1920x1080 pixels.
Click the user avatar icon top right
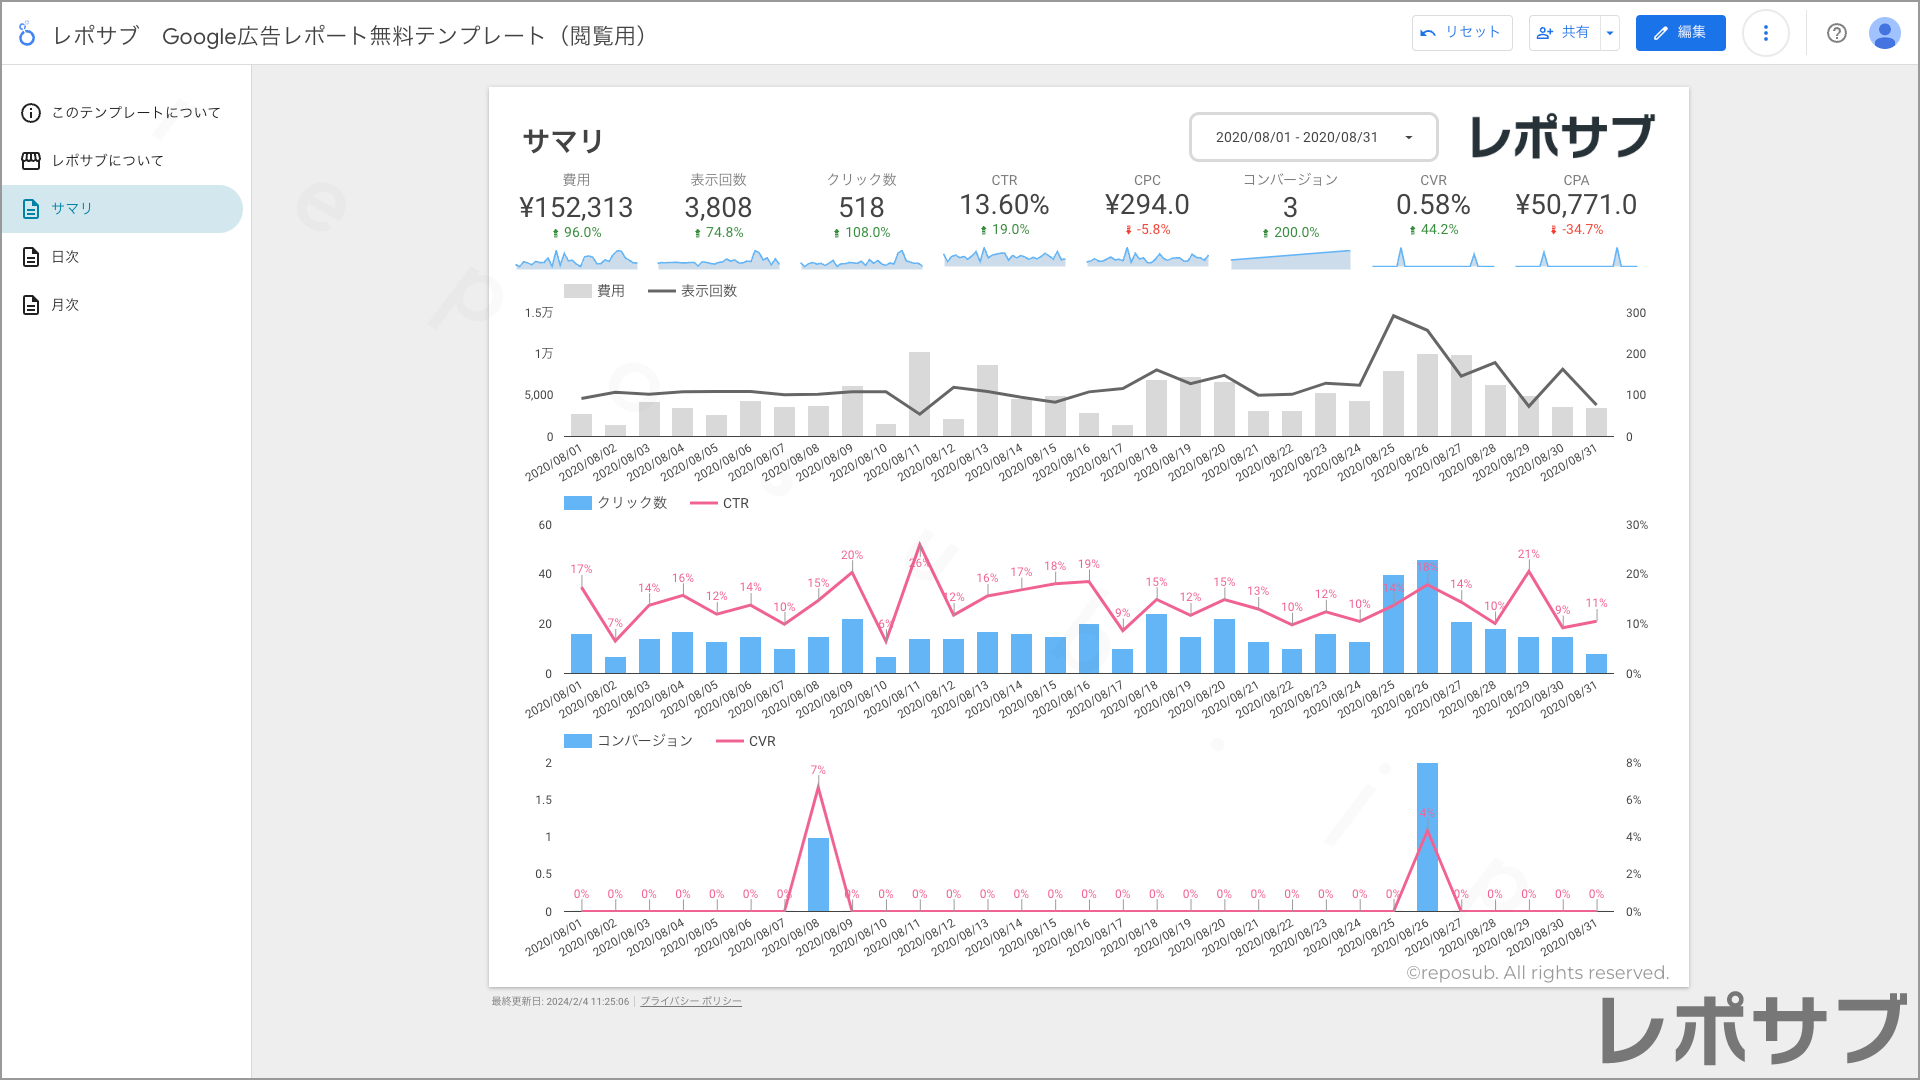coord(1884,33)
